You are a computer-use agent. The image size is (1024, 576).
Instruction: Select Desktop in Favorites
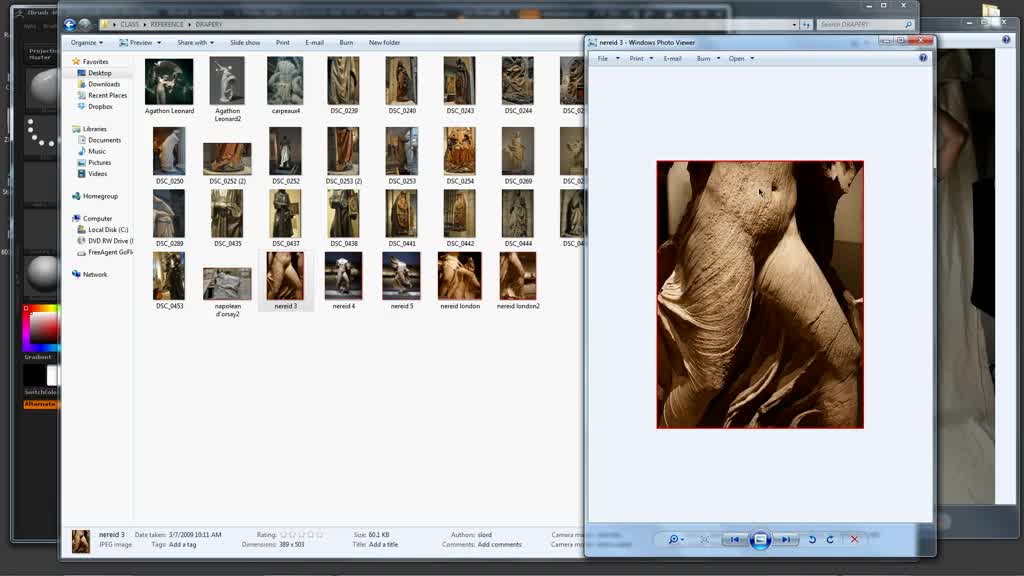[x=99, y=73]
